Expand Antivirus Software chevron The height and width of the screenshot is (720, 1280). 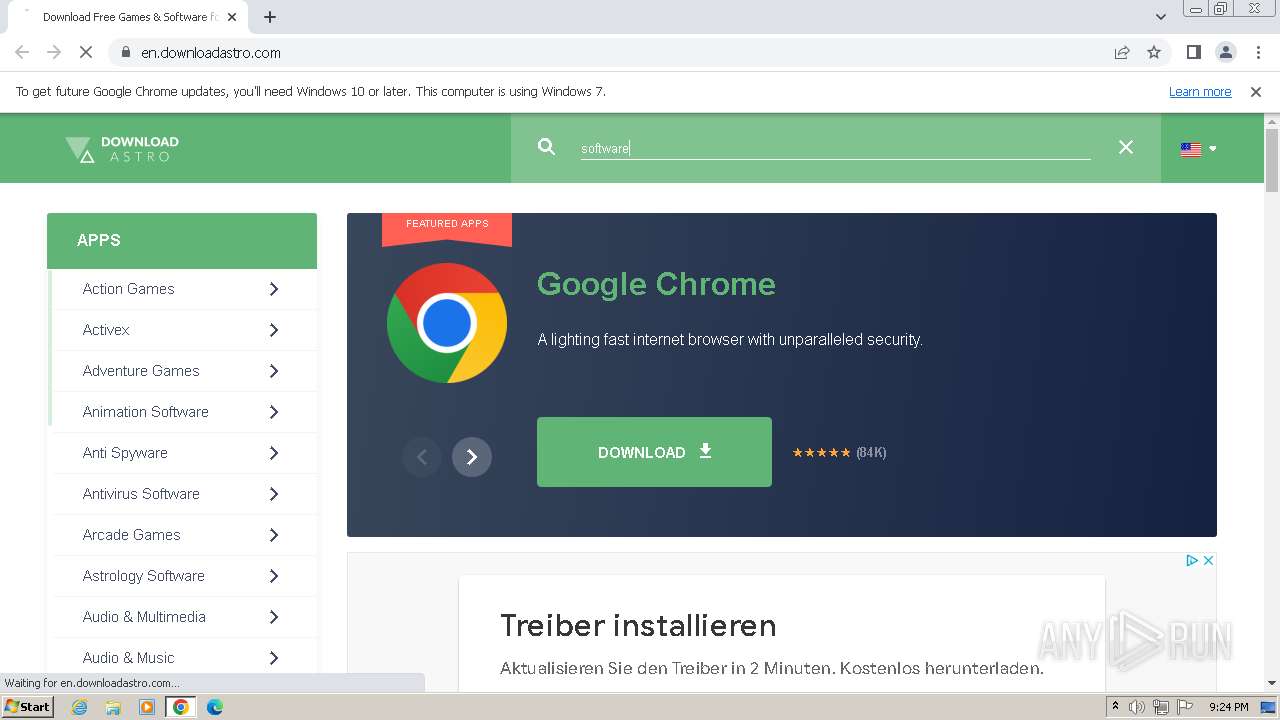[x=274, y=494]
